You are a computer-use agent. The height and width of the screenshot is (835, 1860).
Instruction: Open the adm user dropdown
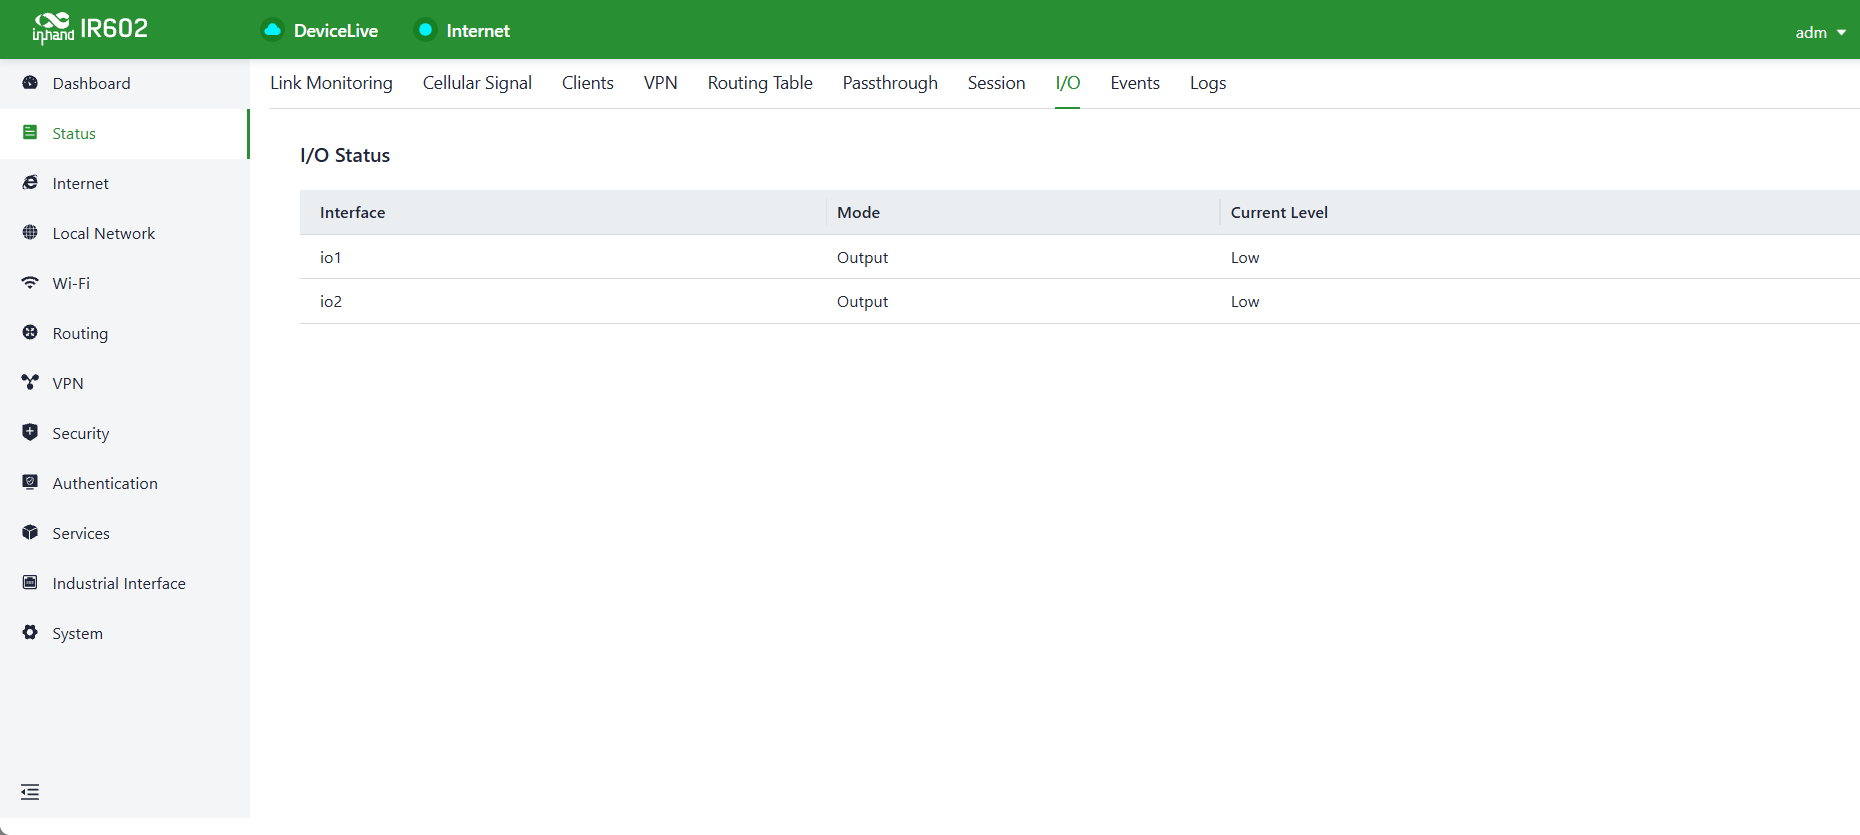(1820, 32)
